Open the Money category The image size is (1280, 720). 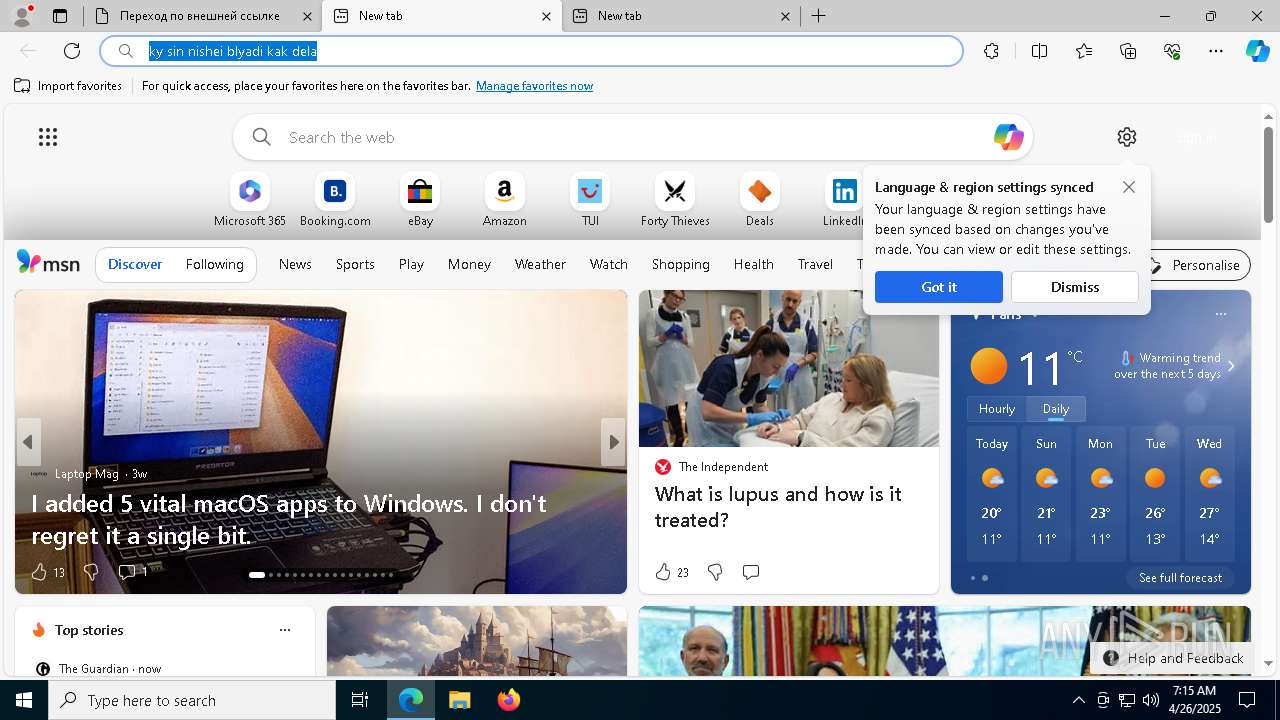(469, 264)
